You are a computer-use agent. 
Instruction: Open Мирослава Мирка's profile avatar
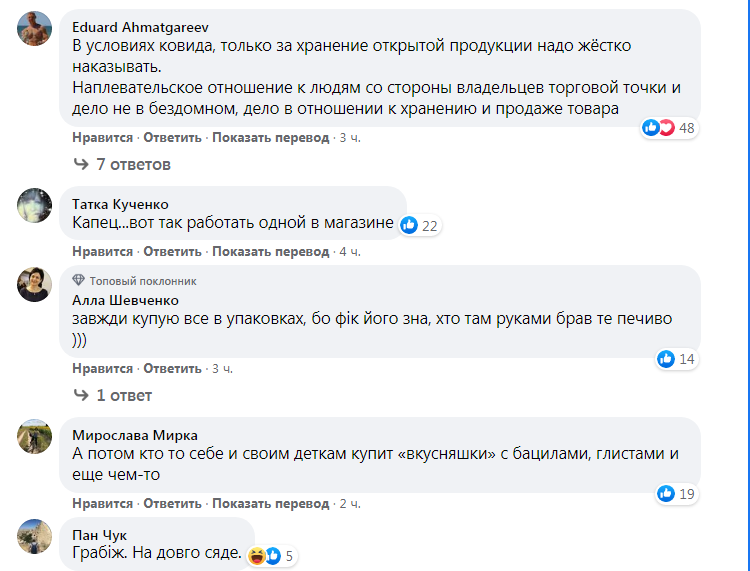35,435
